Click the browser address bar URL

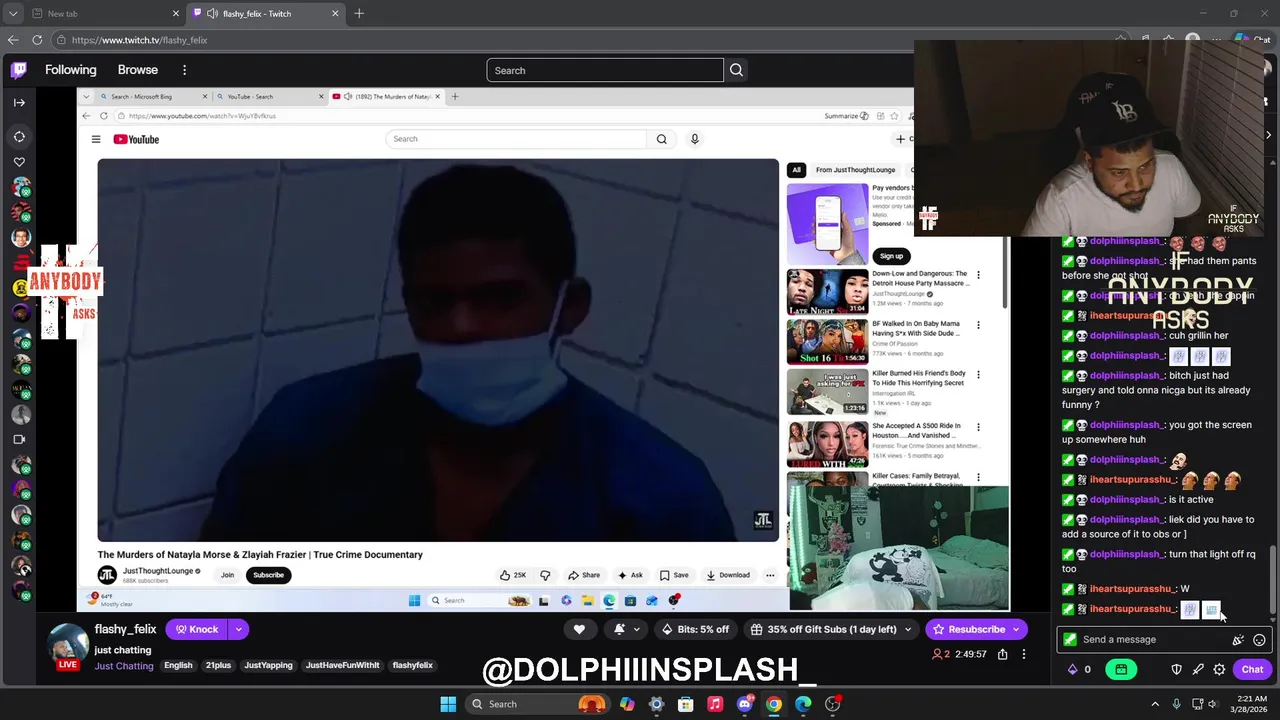(x=139, y=40)
